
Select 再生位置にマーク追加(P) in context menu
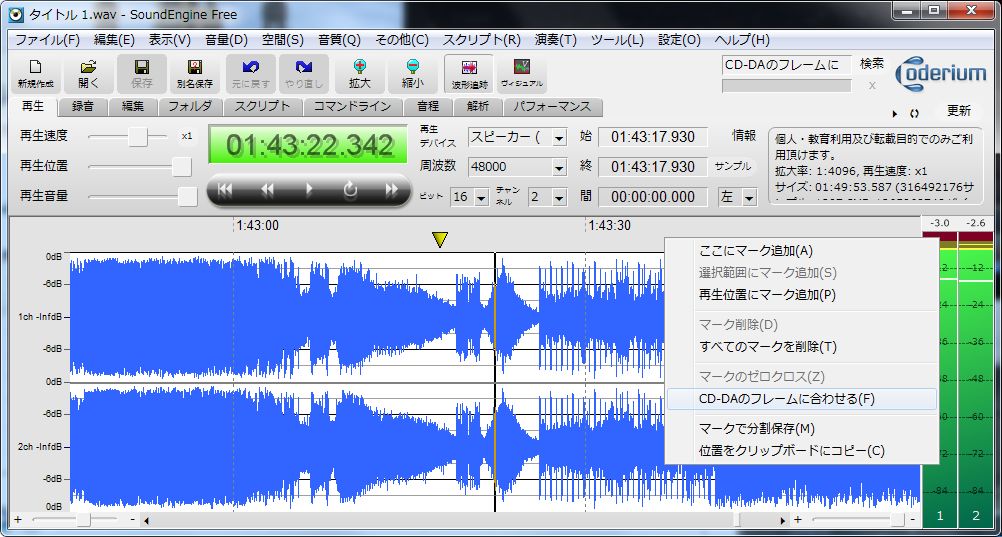point(801,295)
